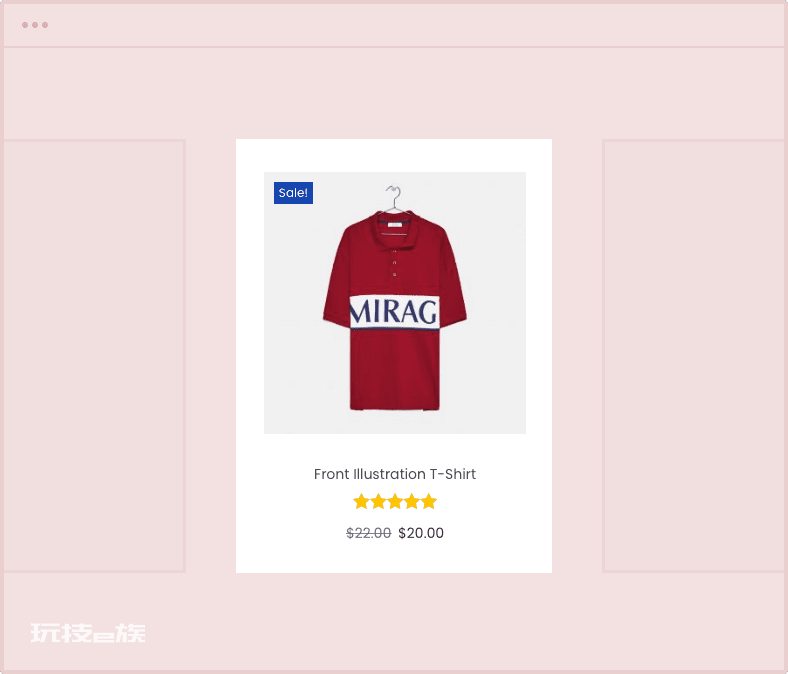
Task: Click the third dot in the window header
Action: [45, 25]
